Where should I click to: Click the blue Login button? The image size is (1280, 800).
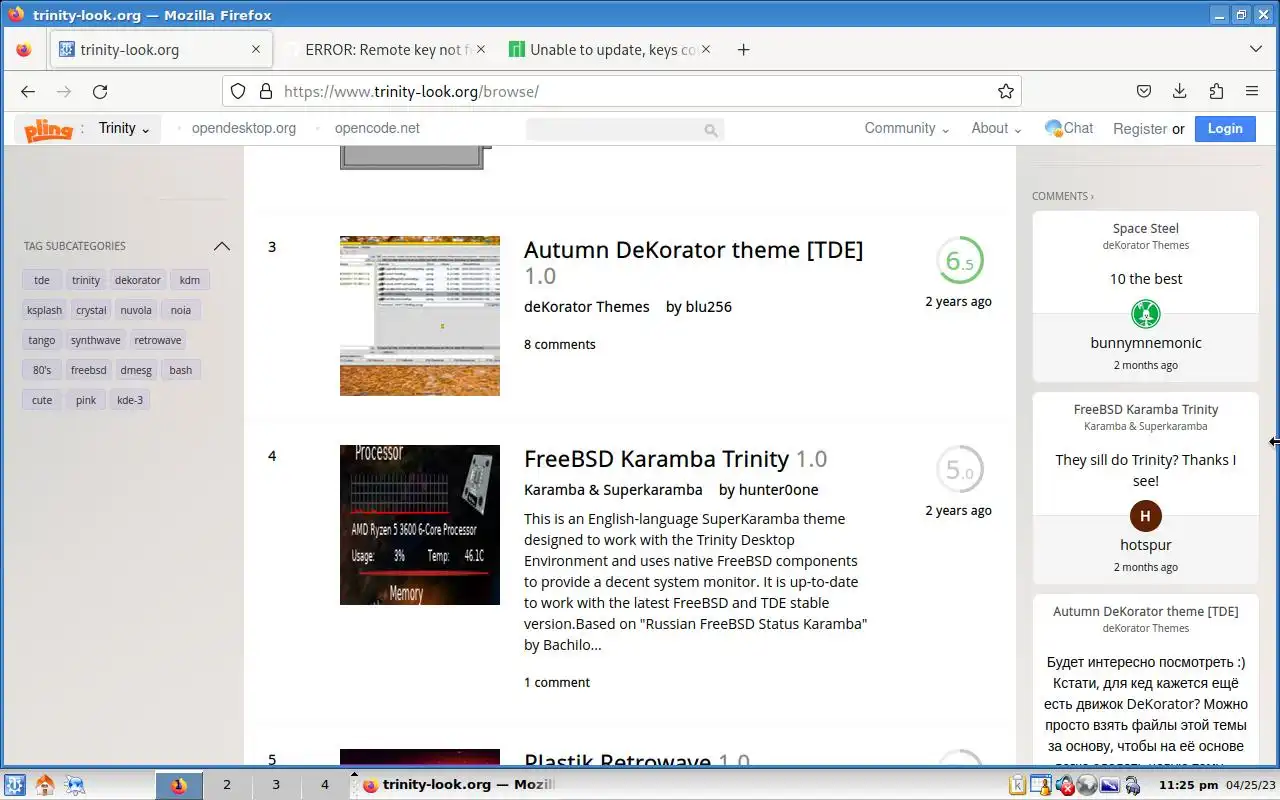coord(1225,128)
